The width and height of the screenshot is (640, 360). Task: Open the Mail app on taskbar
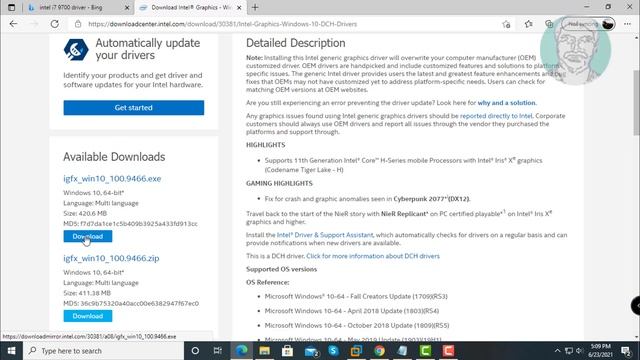coord(311,351)
